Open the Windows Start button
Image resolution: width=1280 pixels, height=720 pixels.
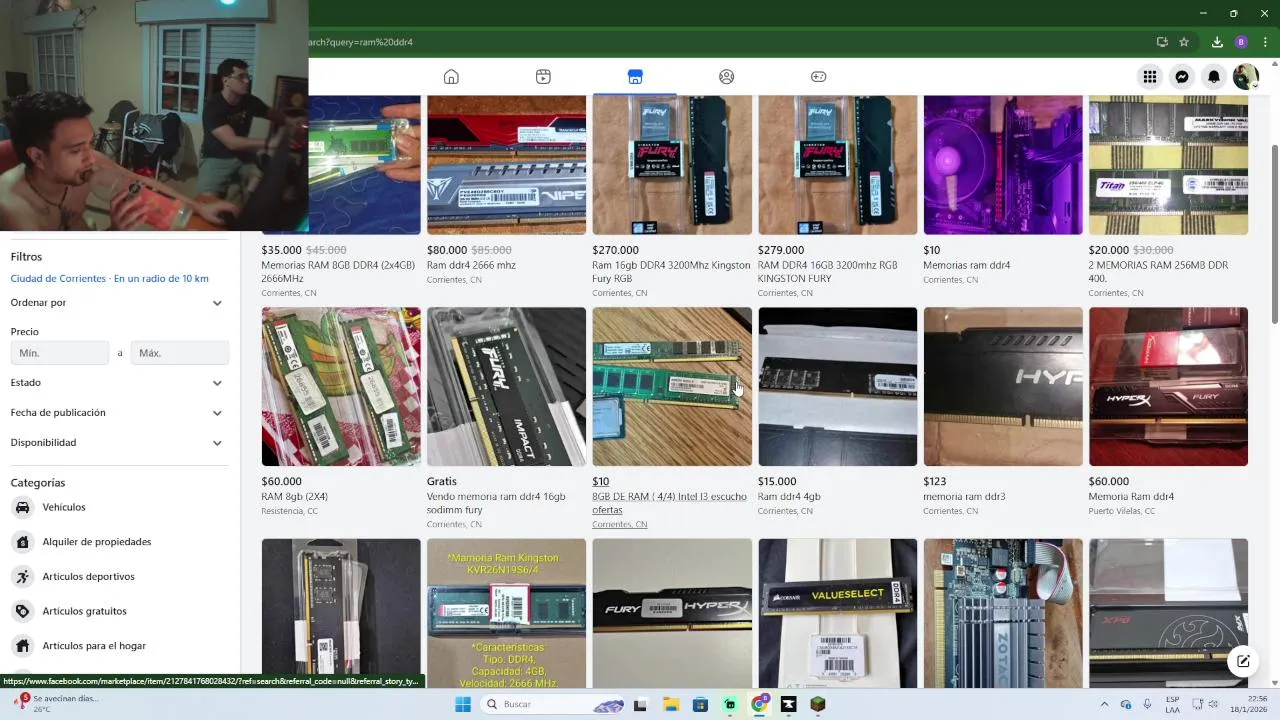(463, 704)
